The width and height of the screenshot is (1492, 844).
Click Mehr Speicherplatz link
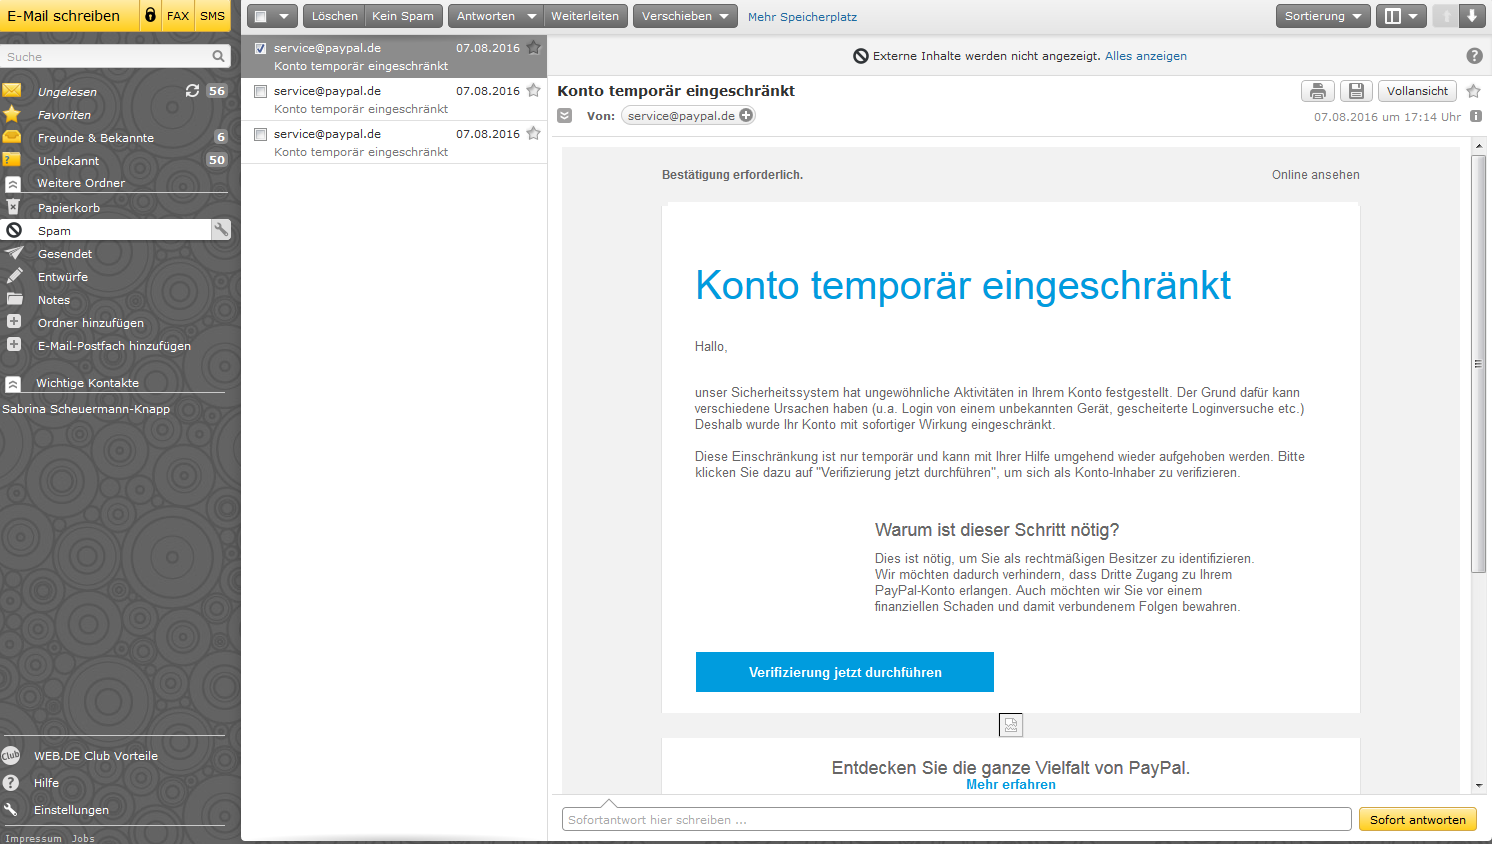[x=802, y=17]
